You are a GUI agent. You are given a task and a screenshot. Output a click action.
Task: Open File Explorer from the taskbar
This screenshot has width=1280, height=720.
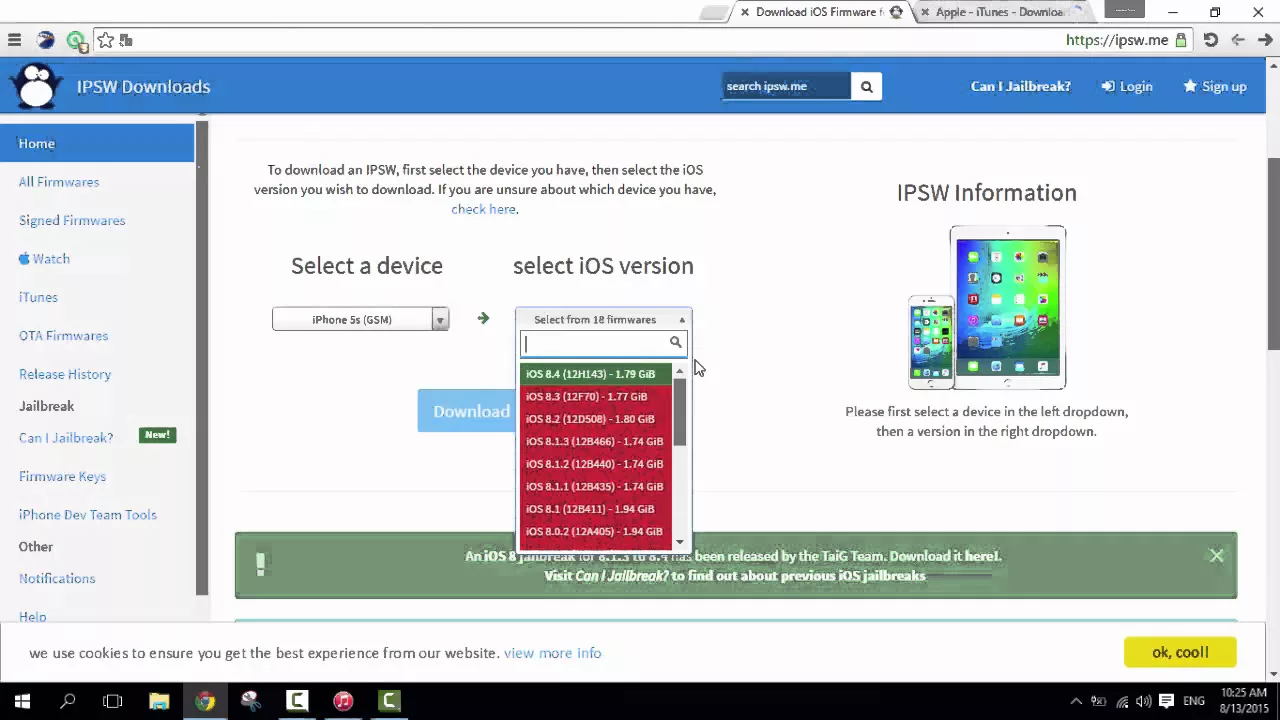pyautogui.click(x=159, y=701)
